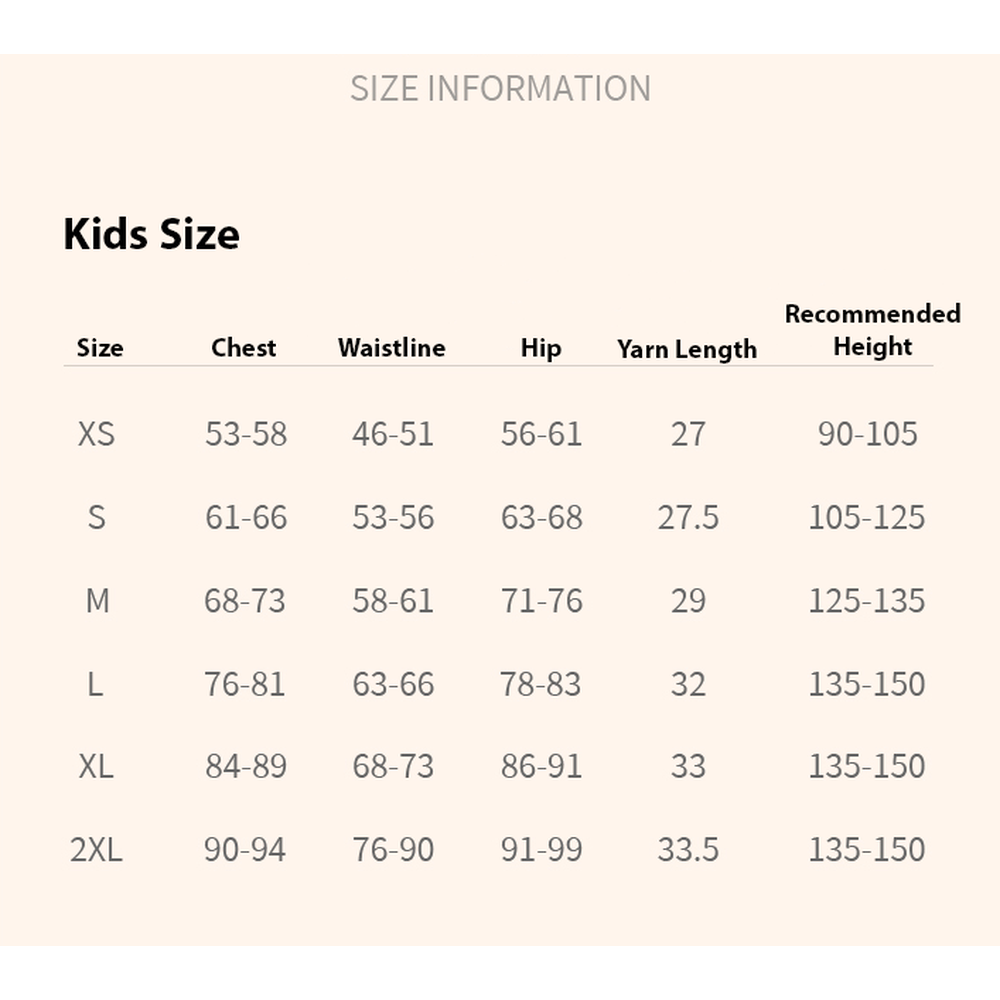Screen dimensions: 1000x1000
Task: Click the SIZE INFORMATION title
Action: tap(500, 88)
